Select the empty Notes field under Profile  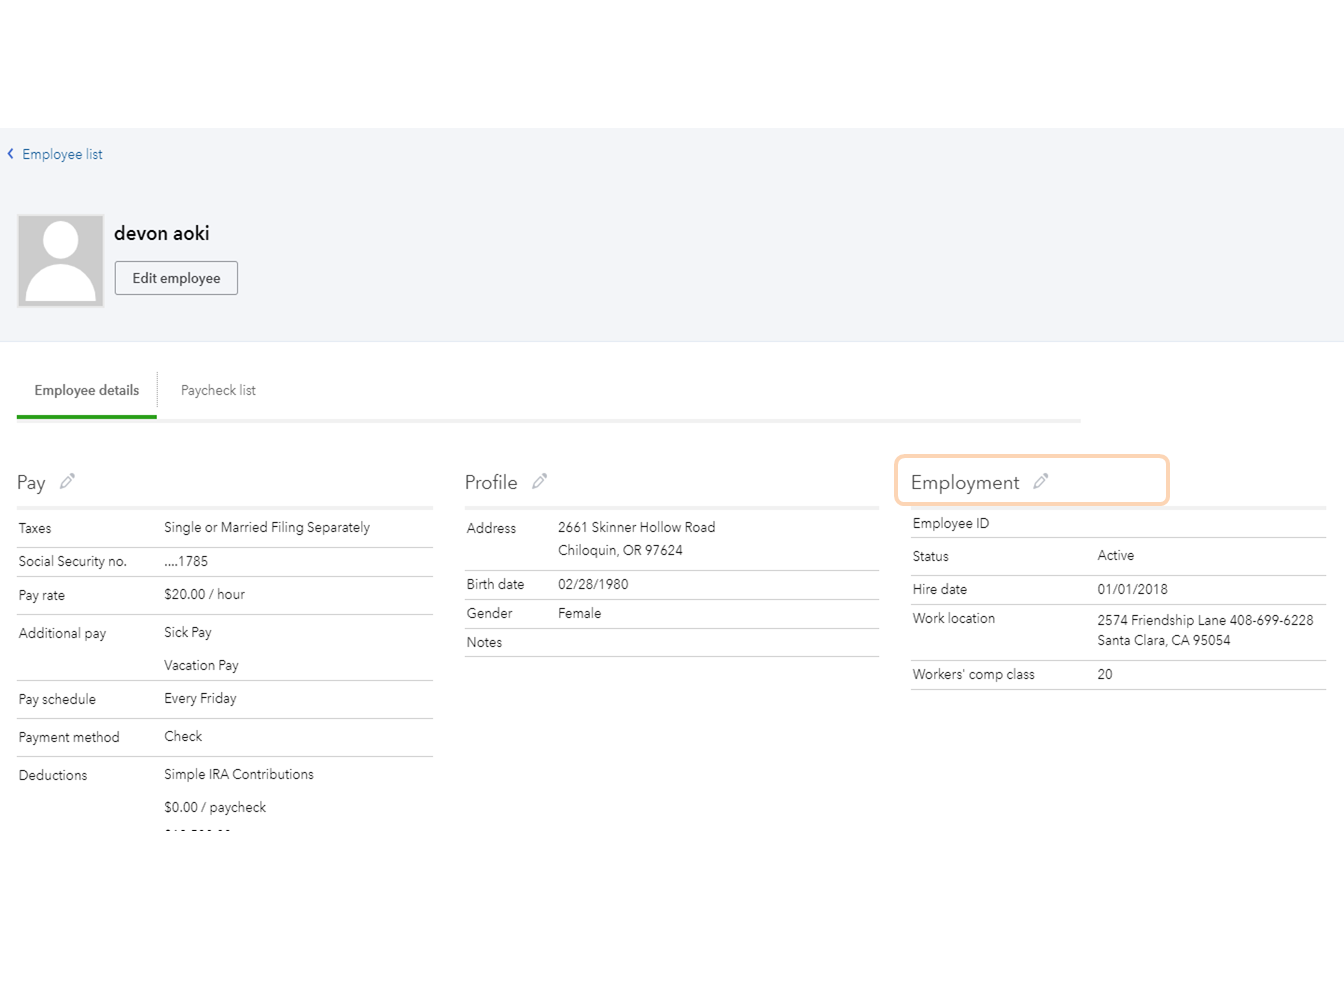click(484, 642)
